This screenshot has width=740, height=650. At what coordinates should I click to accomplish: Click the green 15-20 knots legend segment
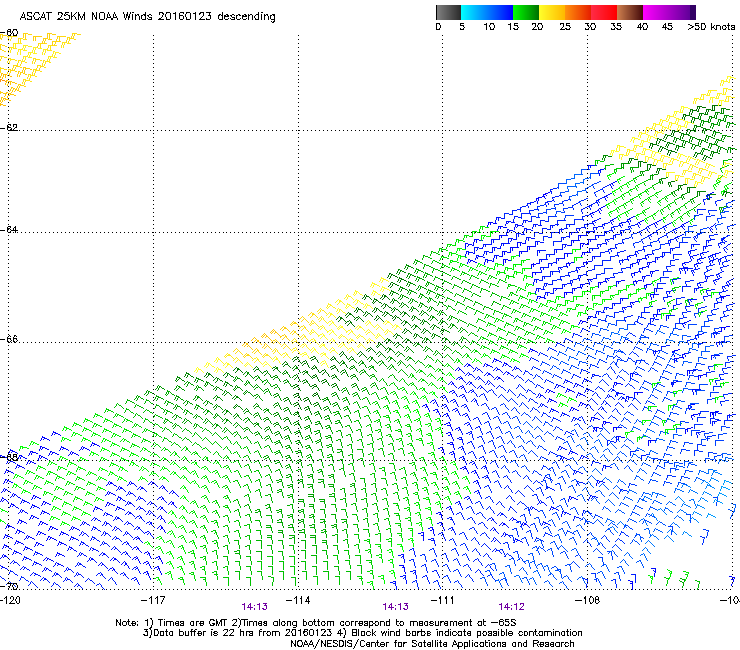pos(526,12)
